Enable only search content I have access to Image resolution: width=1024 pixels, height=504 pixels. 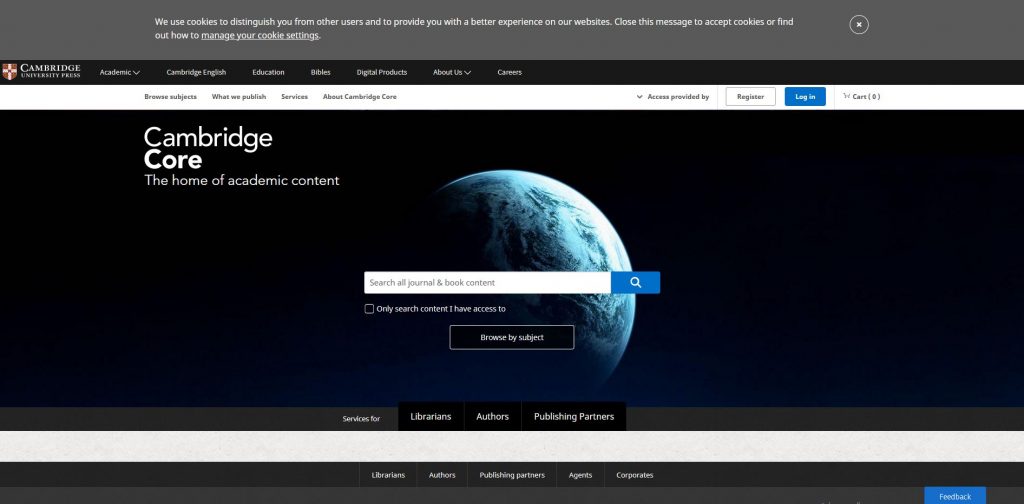point(369,309)
